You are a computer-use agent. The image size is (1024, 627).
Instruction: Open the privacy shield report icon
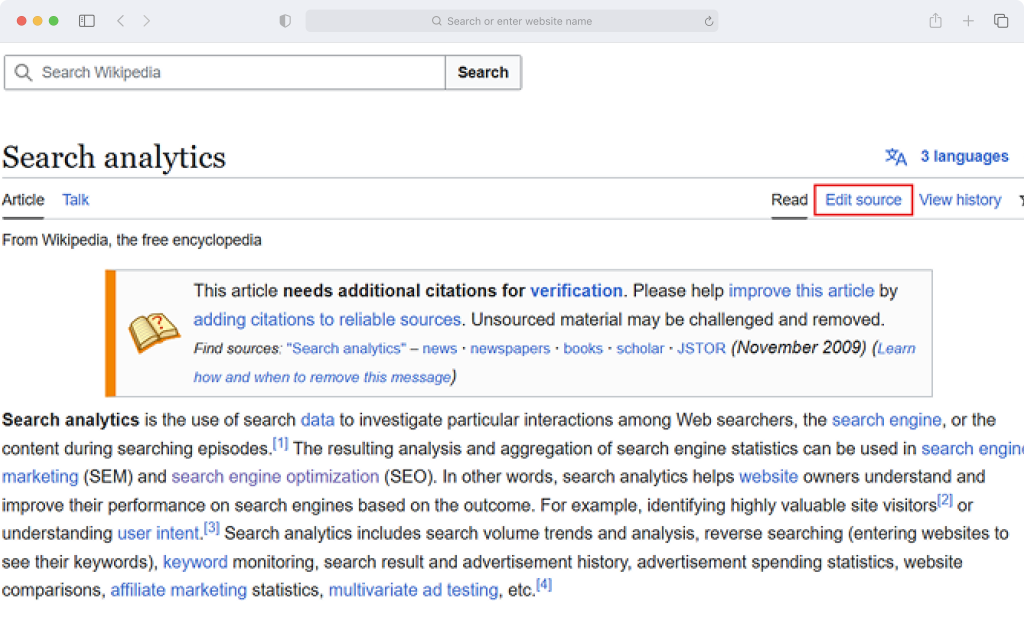pos(285,21)
